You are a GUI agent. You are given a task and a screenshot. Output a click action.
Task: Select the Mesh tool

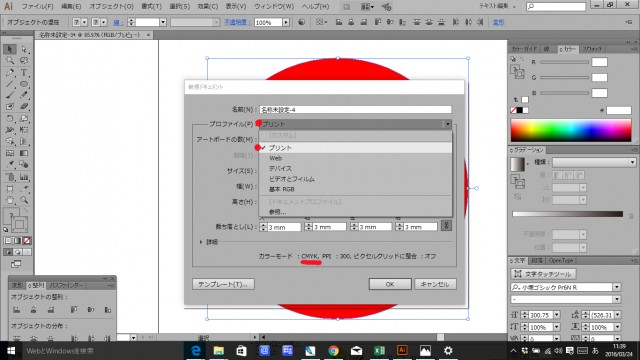click(x=10, y=153)
